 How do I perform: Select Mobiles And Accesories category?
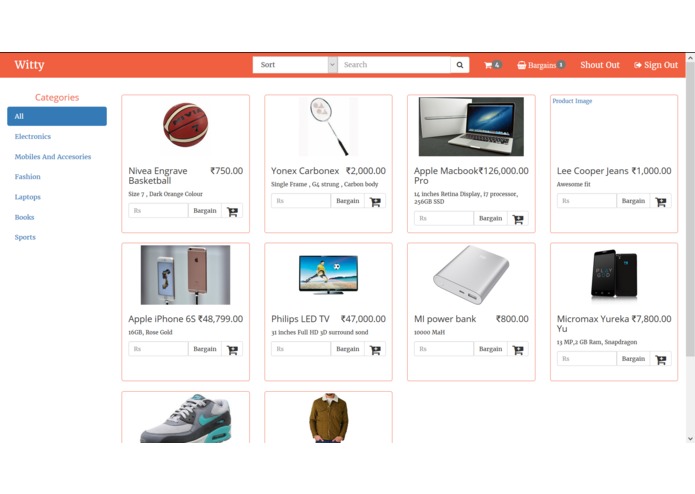coord(53,156)
